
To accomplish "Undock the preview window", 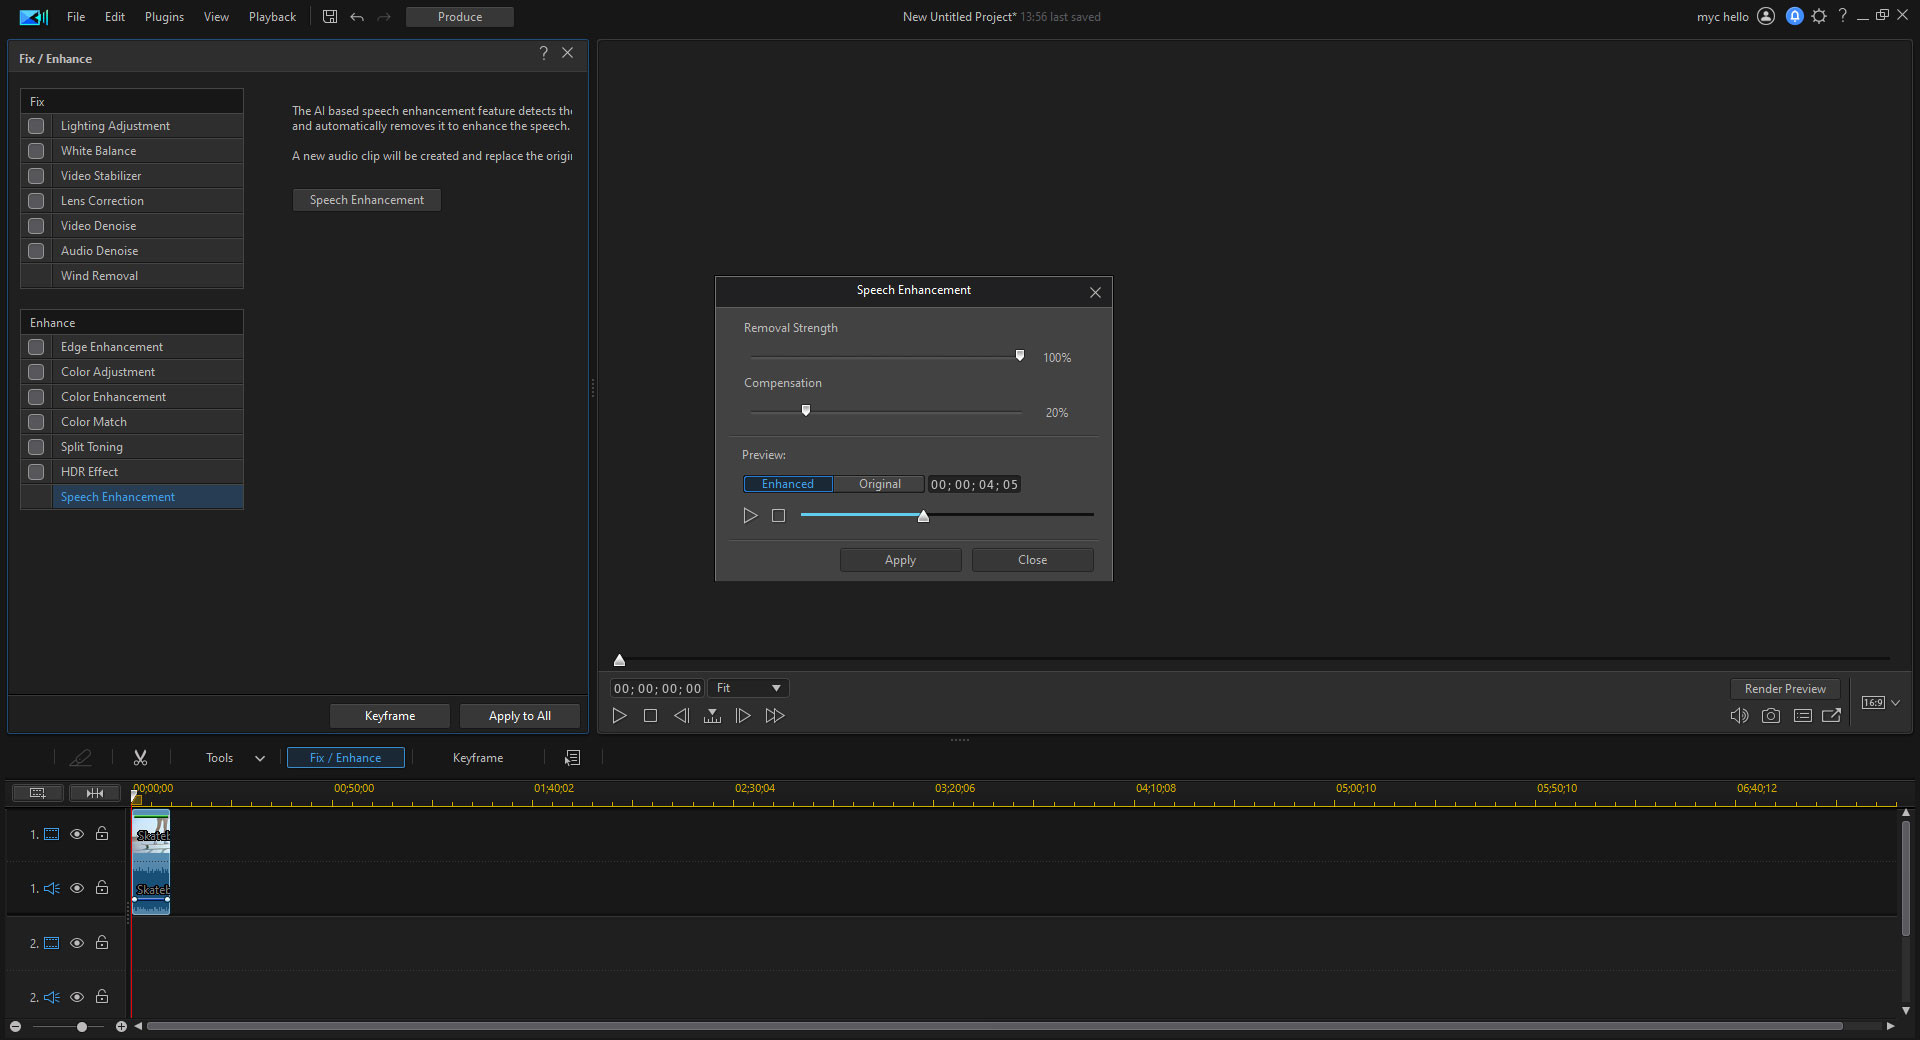I will tap(1832, 716).
